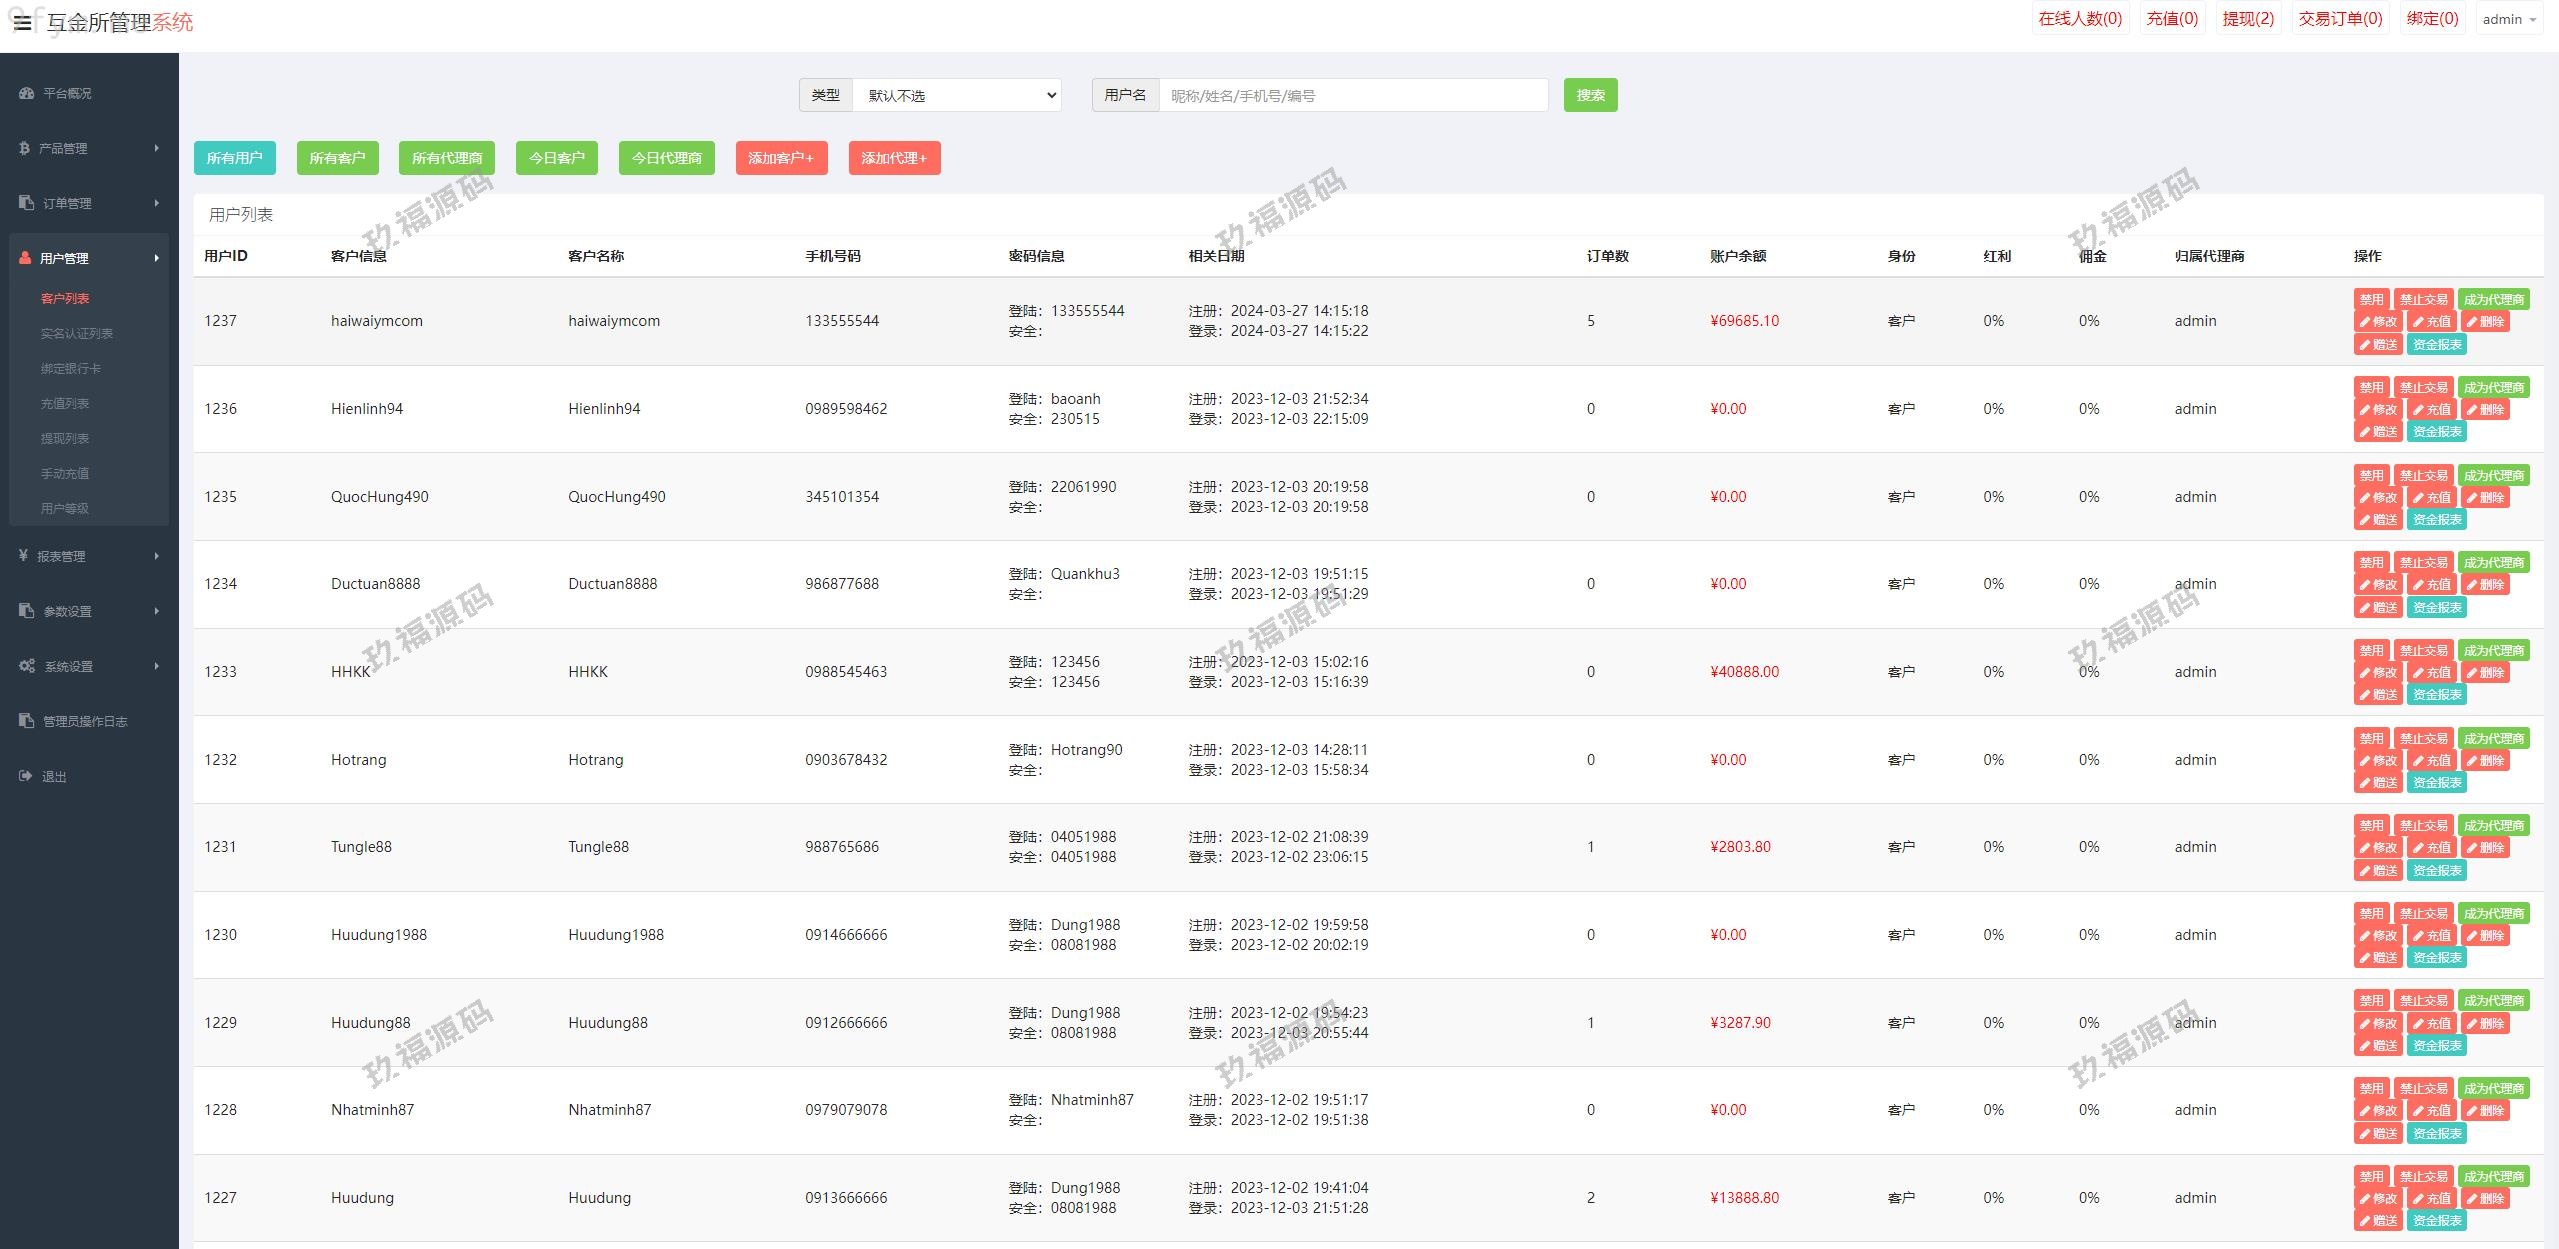2559x1249 pixels.
Task: Click the 退出 logout icon in sidebar
Action: click(26, 776)
